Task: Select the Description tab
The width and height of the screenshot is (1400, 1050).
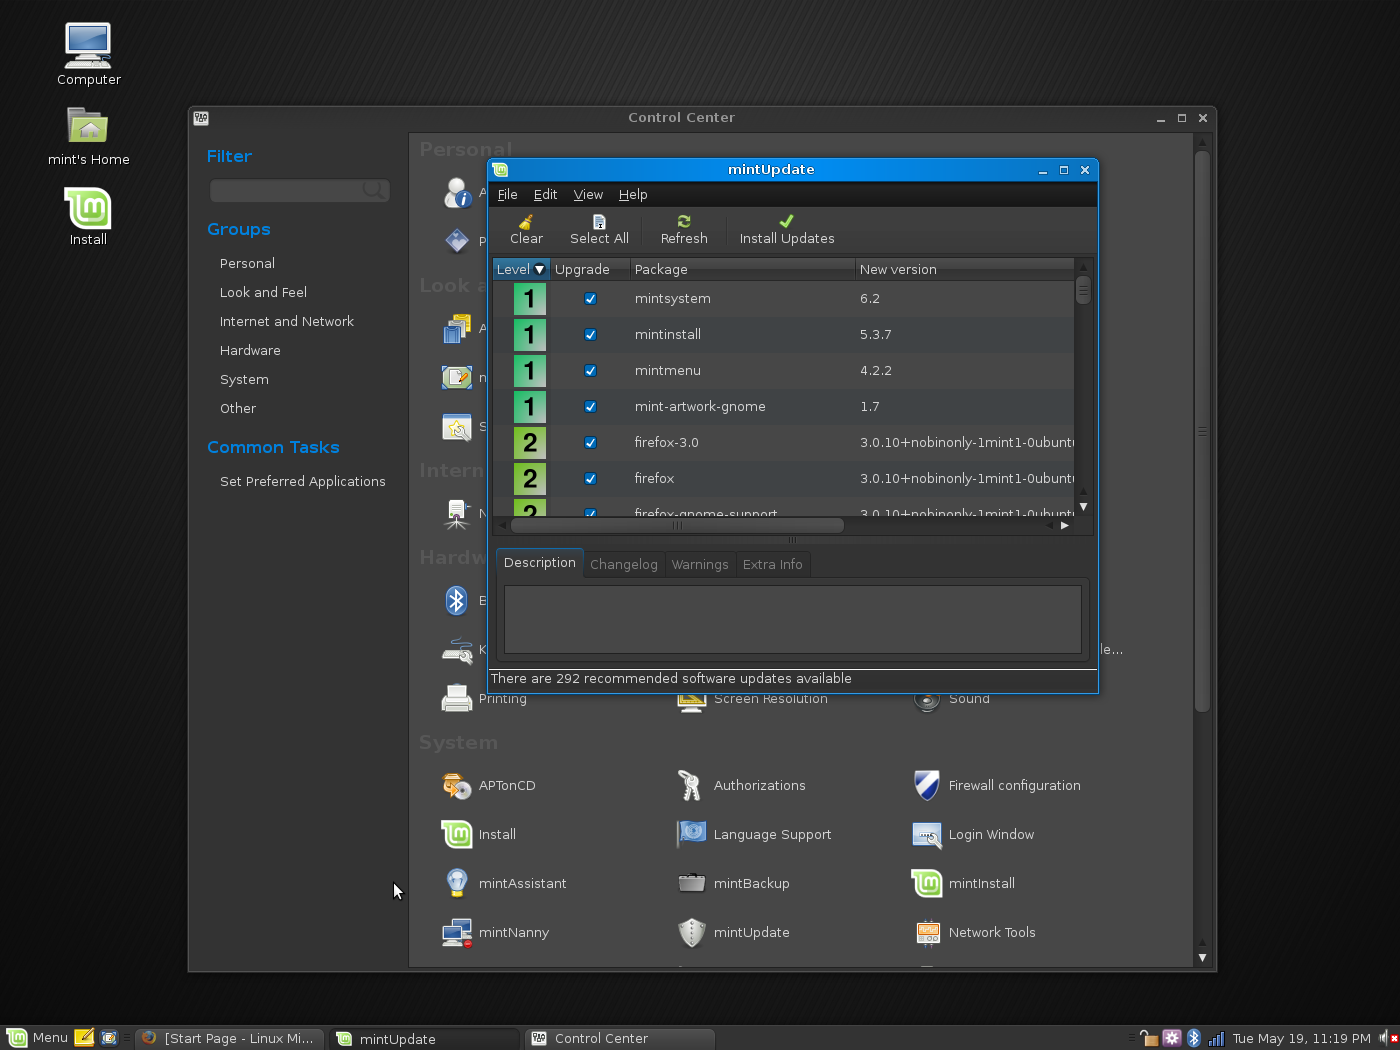Action: (540, 563)
